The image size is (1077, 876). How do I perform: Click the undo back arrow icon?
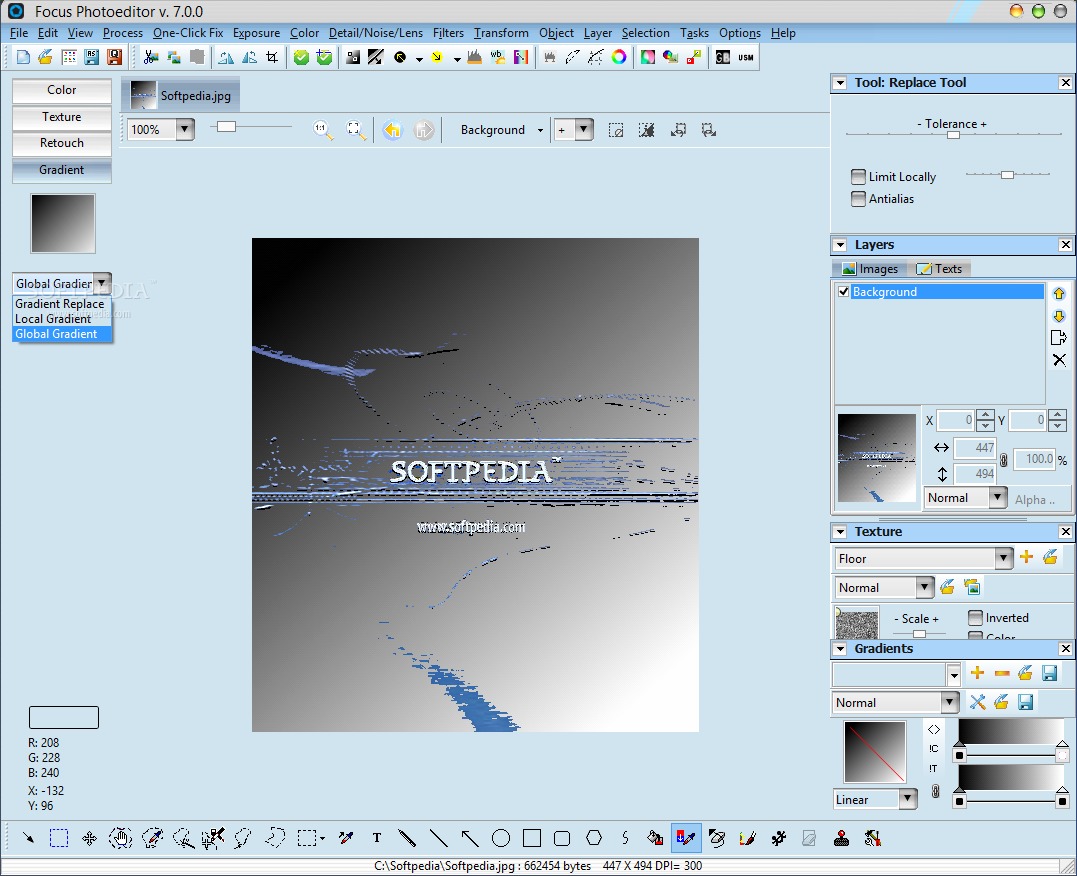pyautogui.click(x=392, y=130)
